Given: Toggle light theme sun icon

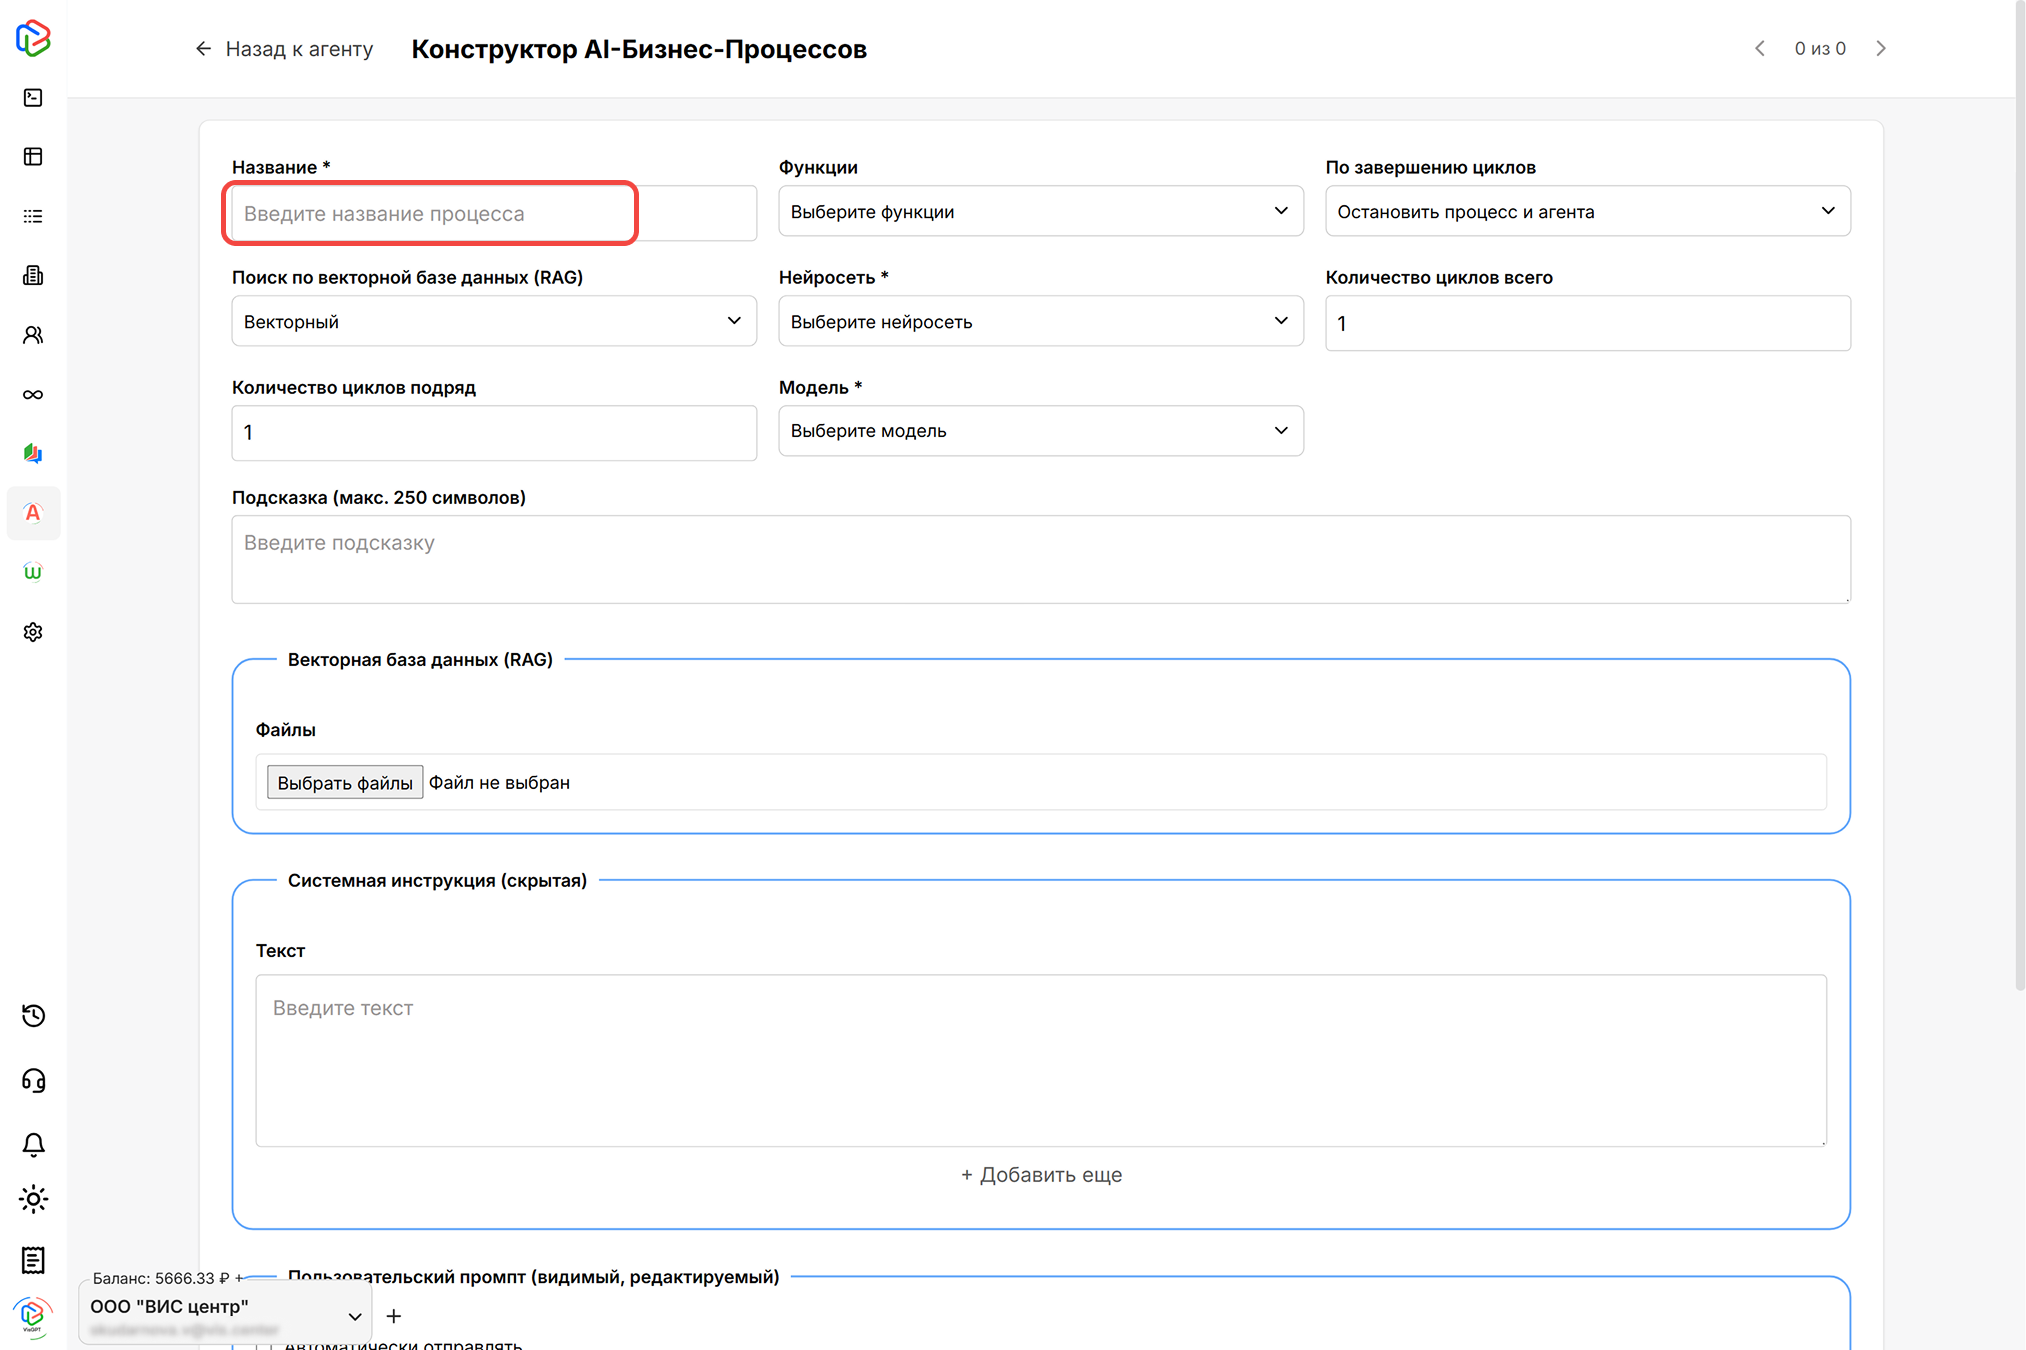Looking at the screenshot, I should point(33,1199).
